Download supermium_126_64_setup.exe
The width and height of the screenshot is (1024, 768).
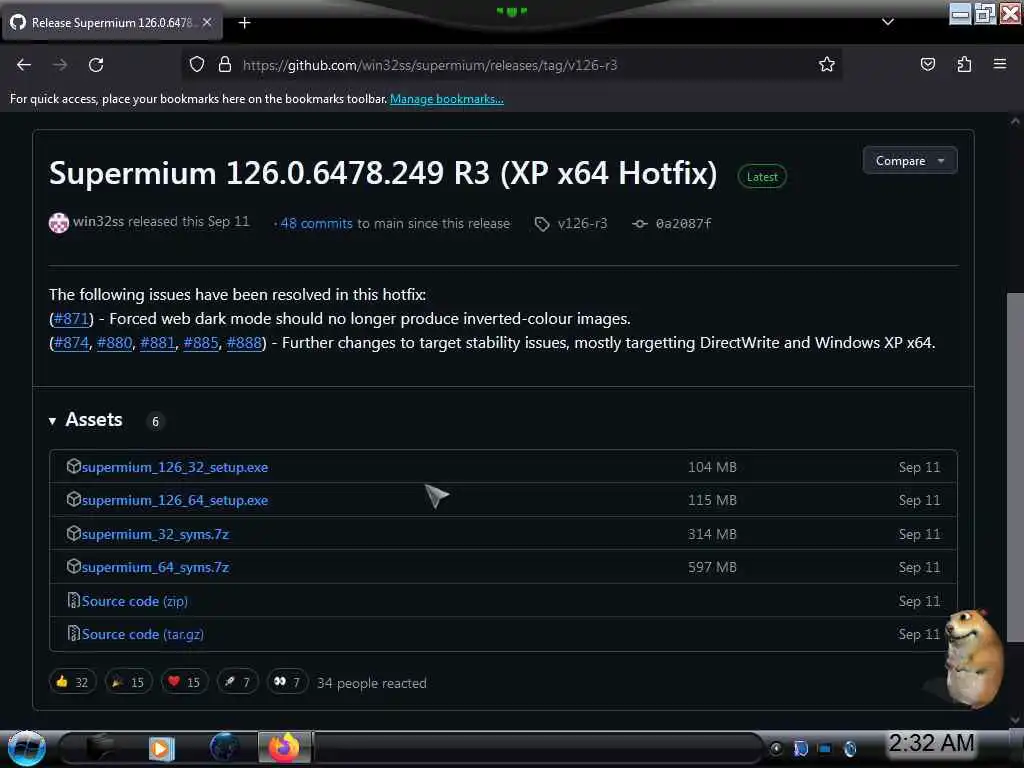(174, 501)
